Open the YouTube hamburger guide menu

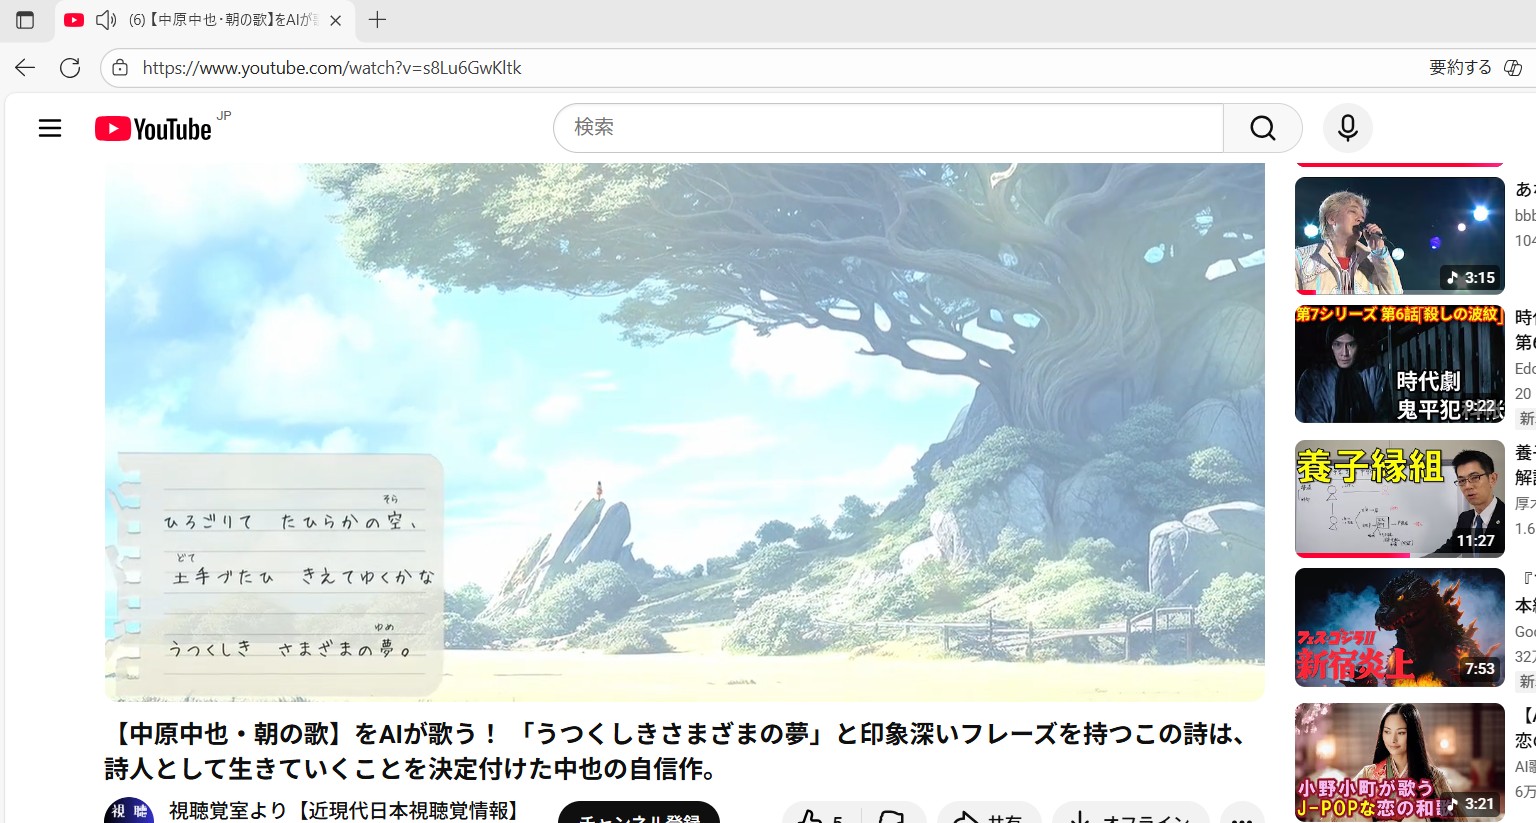(50, 128)
